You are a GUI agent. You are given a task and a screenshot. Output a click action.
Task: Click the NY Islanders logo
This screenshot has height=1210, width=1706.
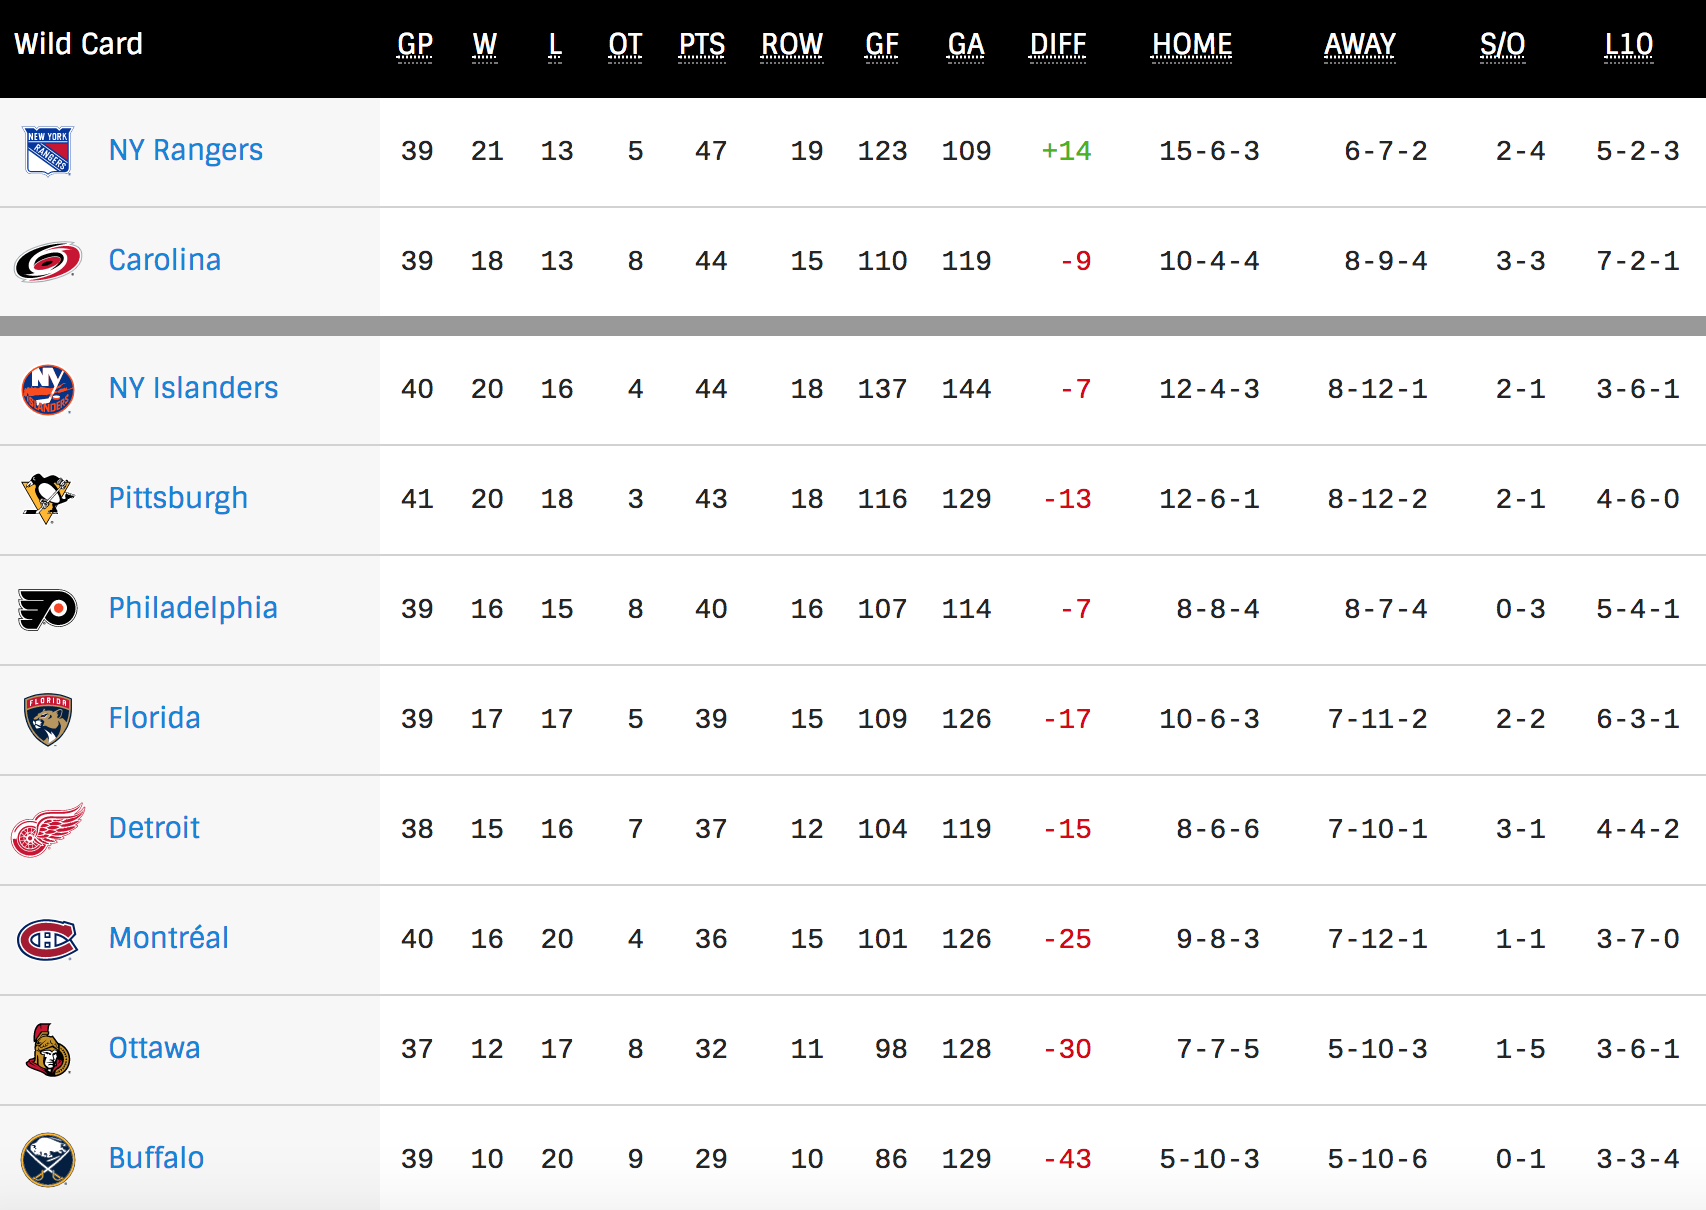[47, 389]
